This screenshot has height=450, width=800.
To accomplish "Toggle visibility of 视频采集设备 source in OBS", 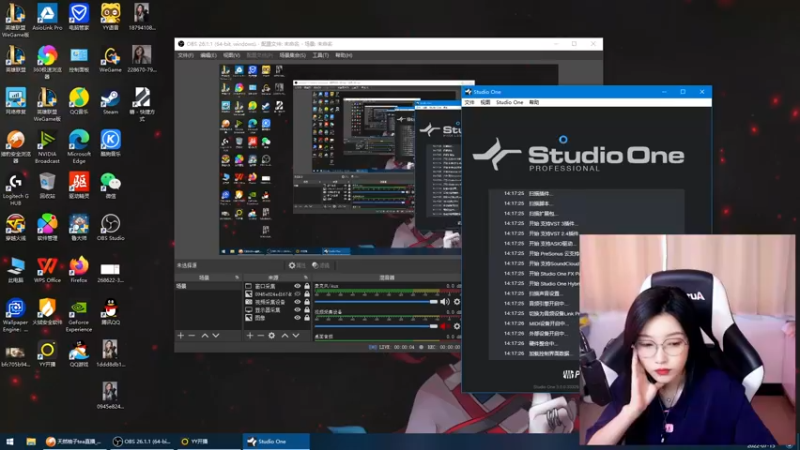I will pyautogui.click(x=297, y=302).
